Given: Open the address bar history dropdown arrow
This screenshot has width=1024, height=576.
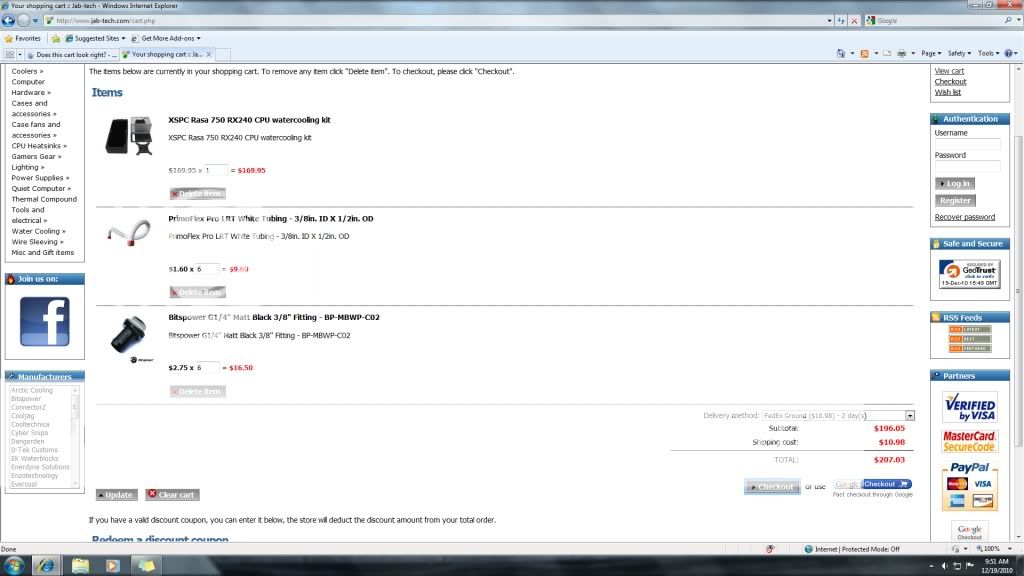Looking at the screenshot, I should tap(829, 21).
